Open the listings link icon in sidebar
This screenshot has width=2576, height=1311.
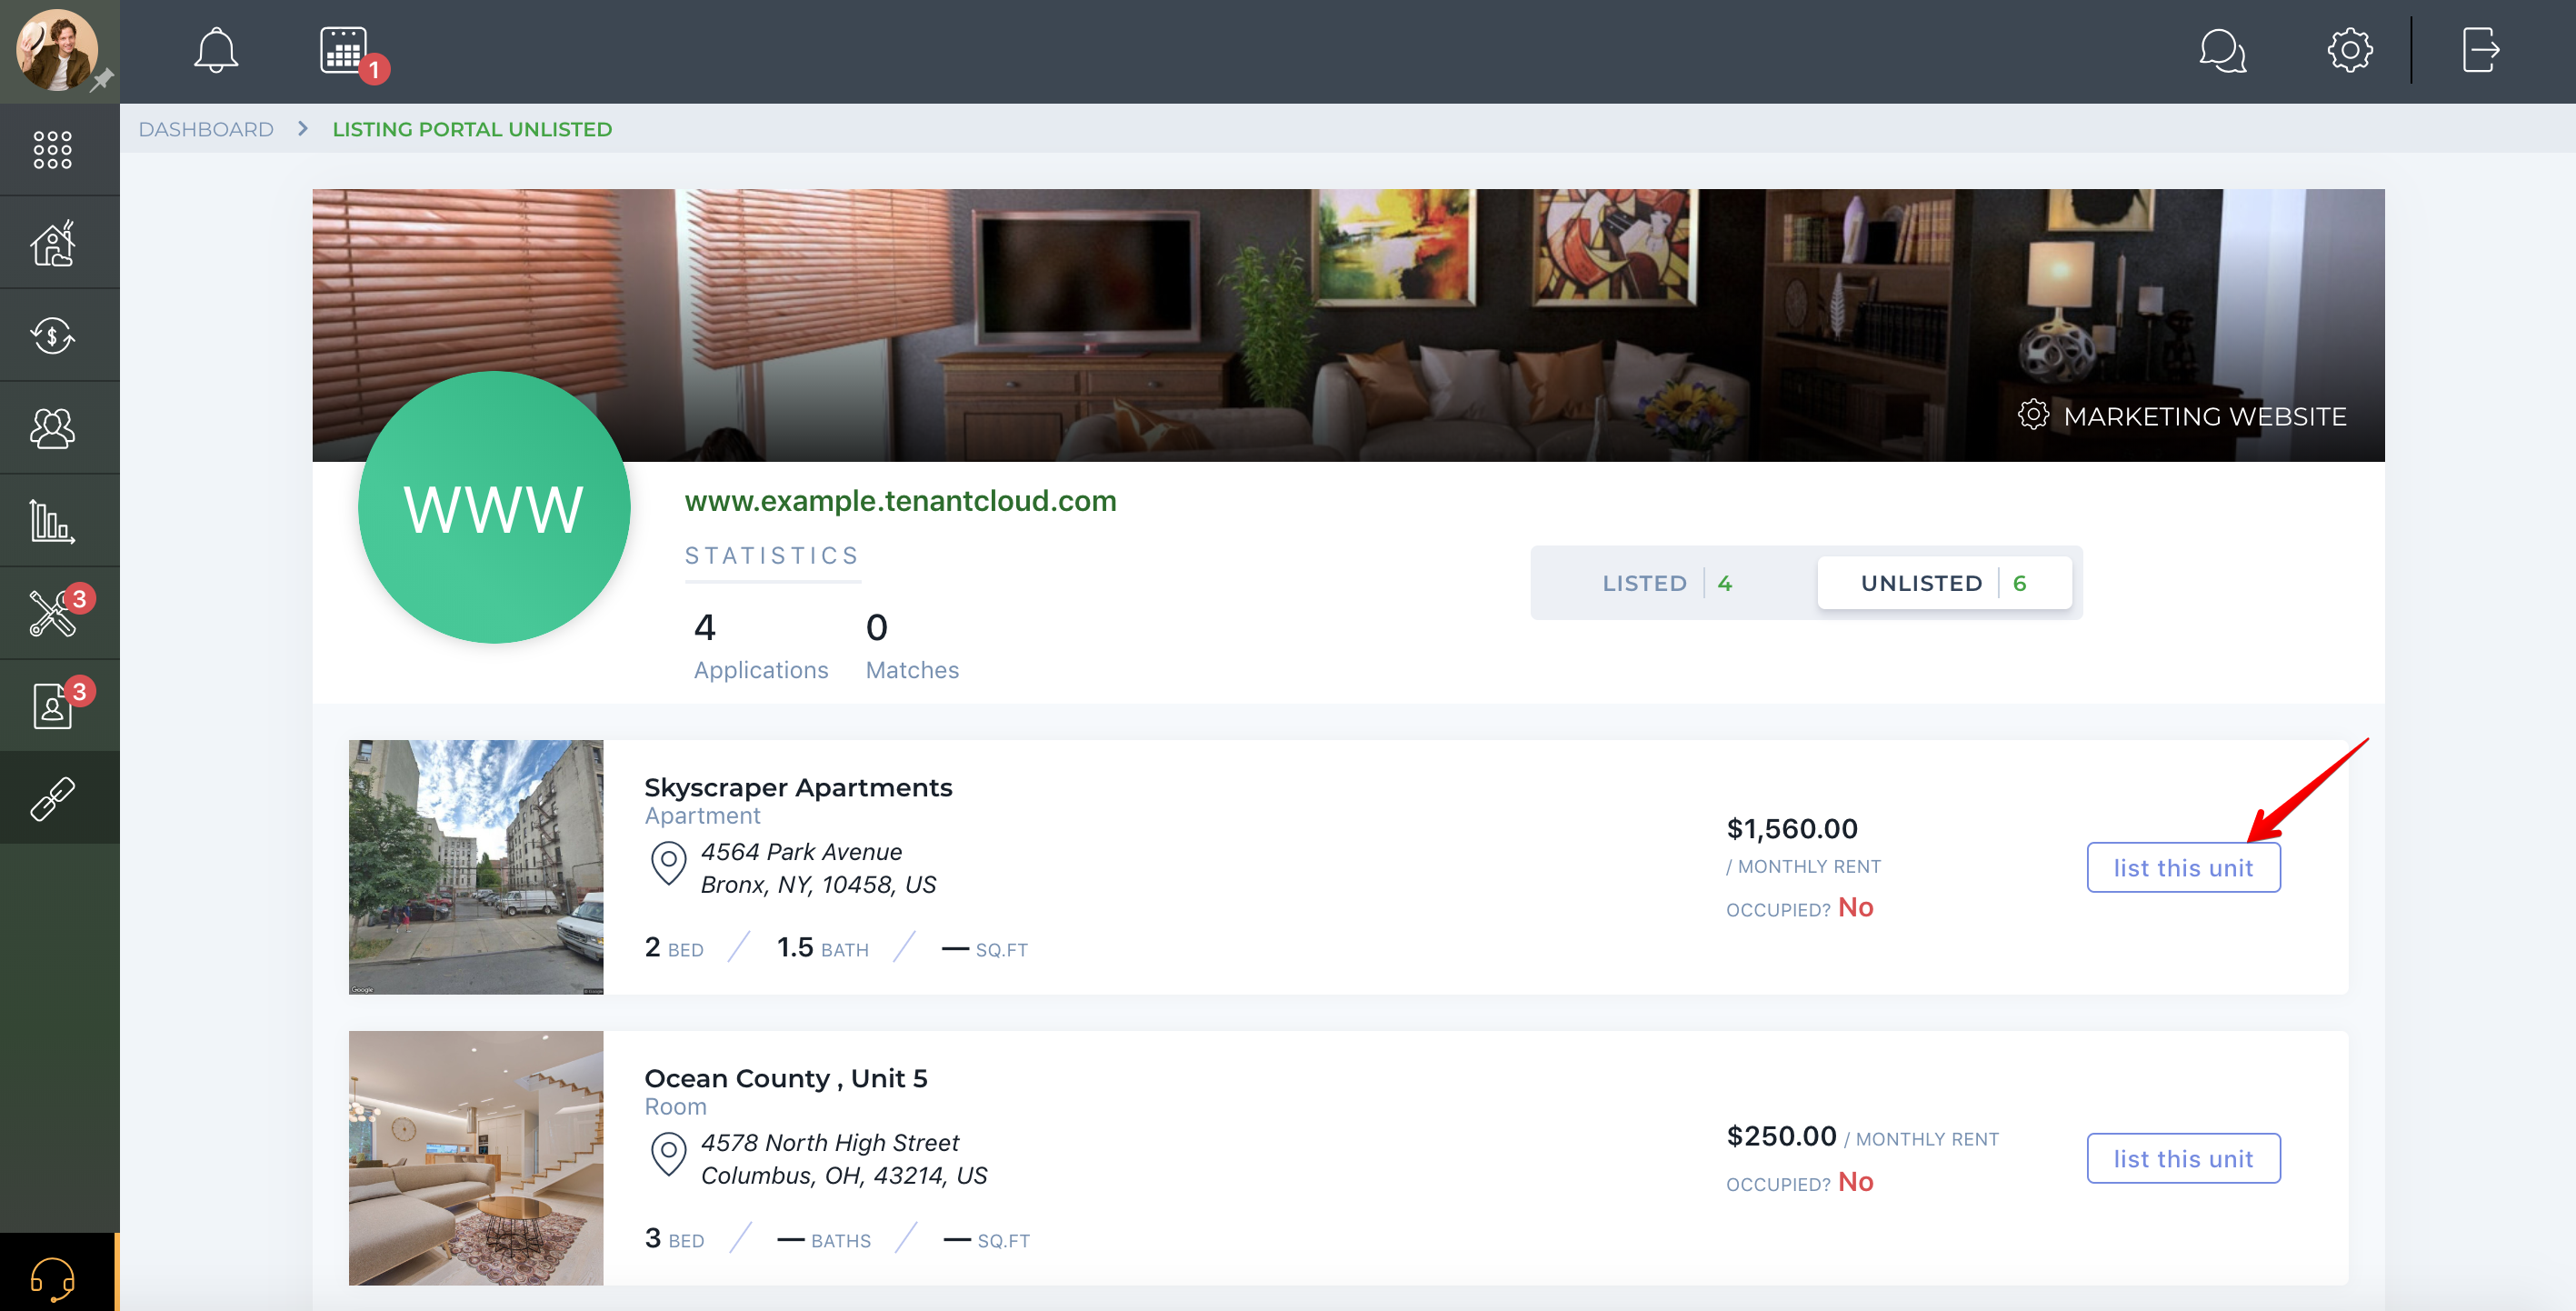[52, 798]
